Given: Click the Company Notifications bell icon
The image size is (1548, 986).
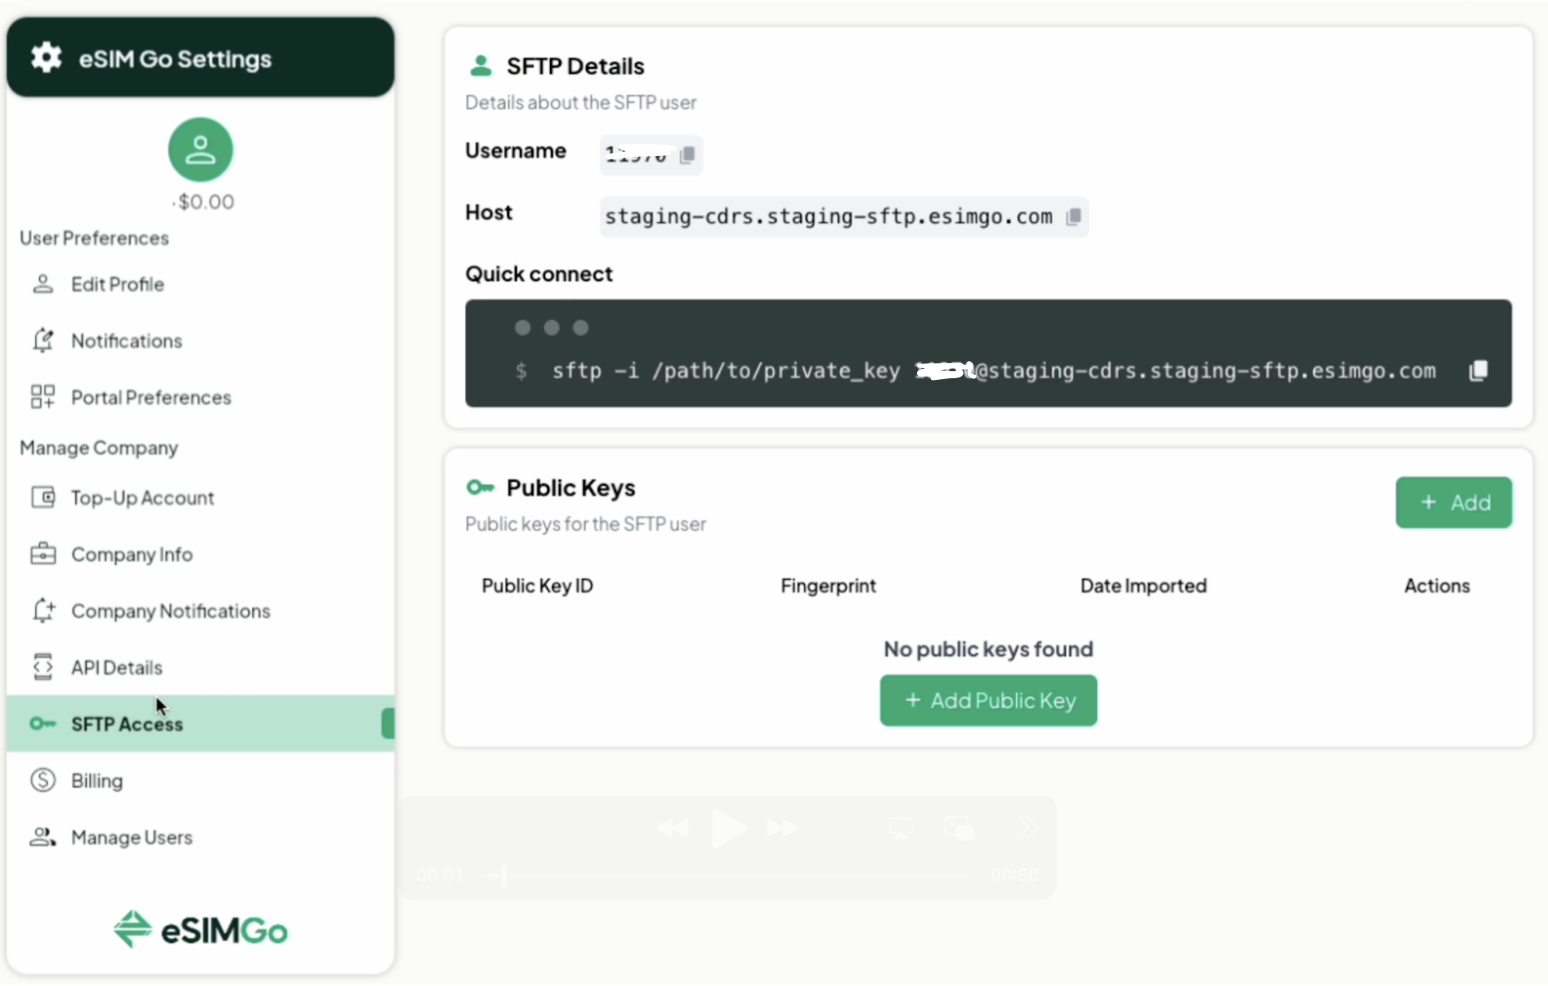Looking at the screenshot, I should 43,610.
